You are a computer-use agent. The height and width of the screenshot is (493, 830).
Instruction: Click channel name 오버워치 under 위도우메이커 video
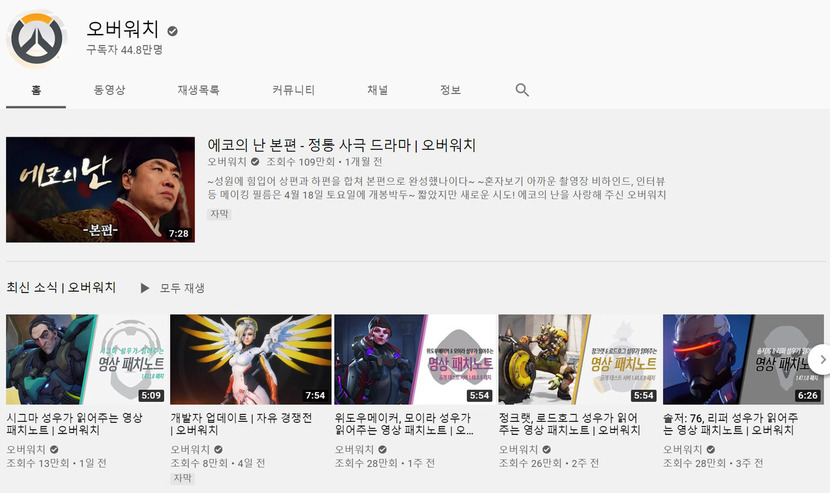point(354,450)
